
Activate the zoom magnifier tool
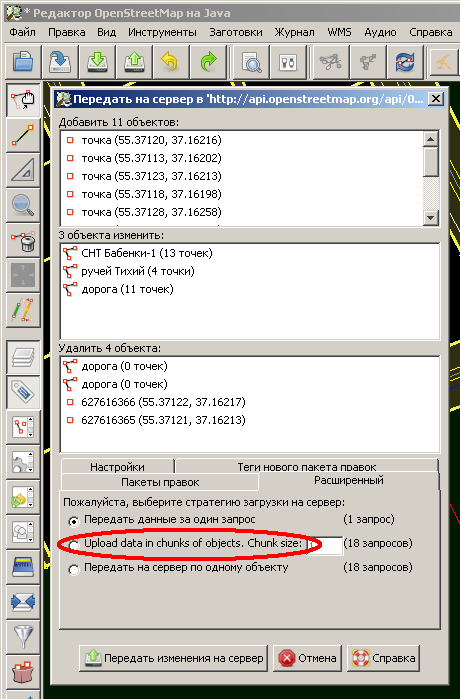click(23, 205)
